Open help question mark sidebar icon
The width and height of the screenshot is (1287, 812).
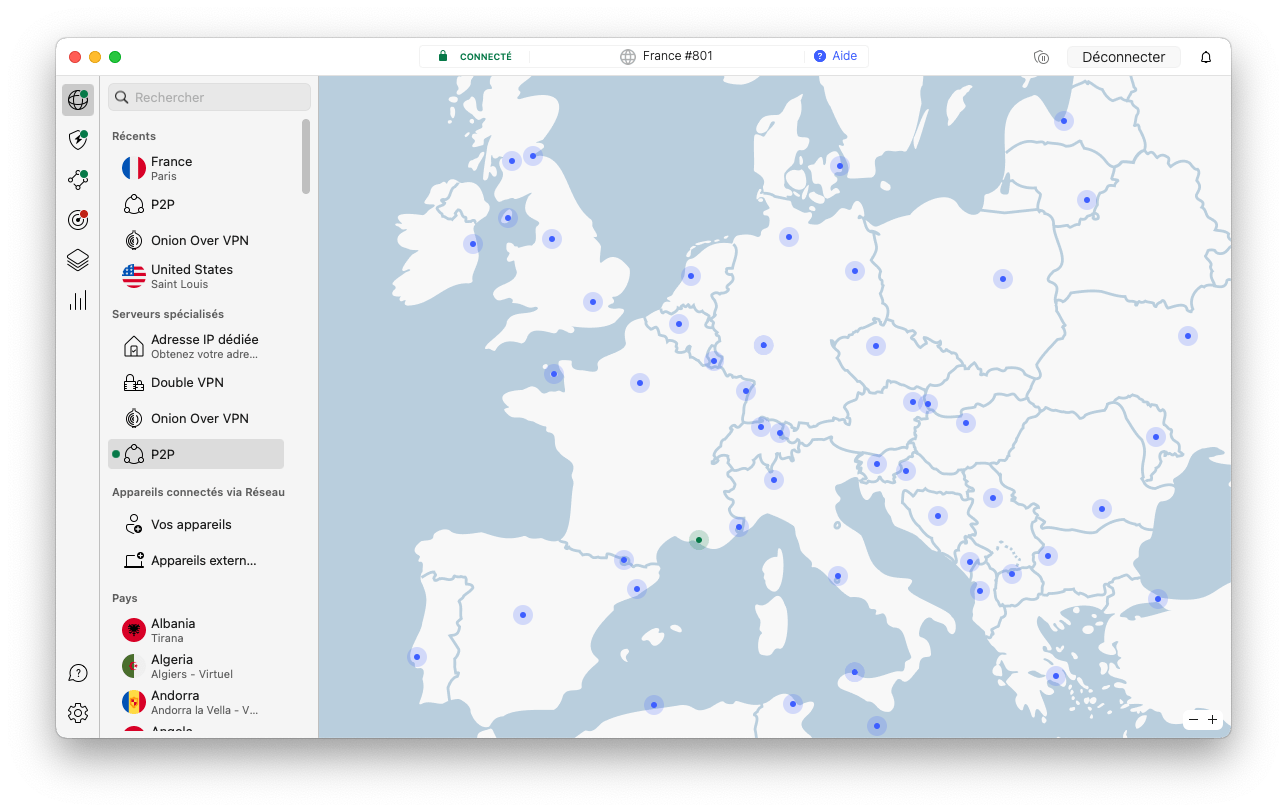point(78,673)
